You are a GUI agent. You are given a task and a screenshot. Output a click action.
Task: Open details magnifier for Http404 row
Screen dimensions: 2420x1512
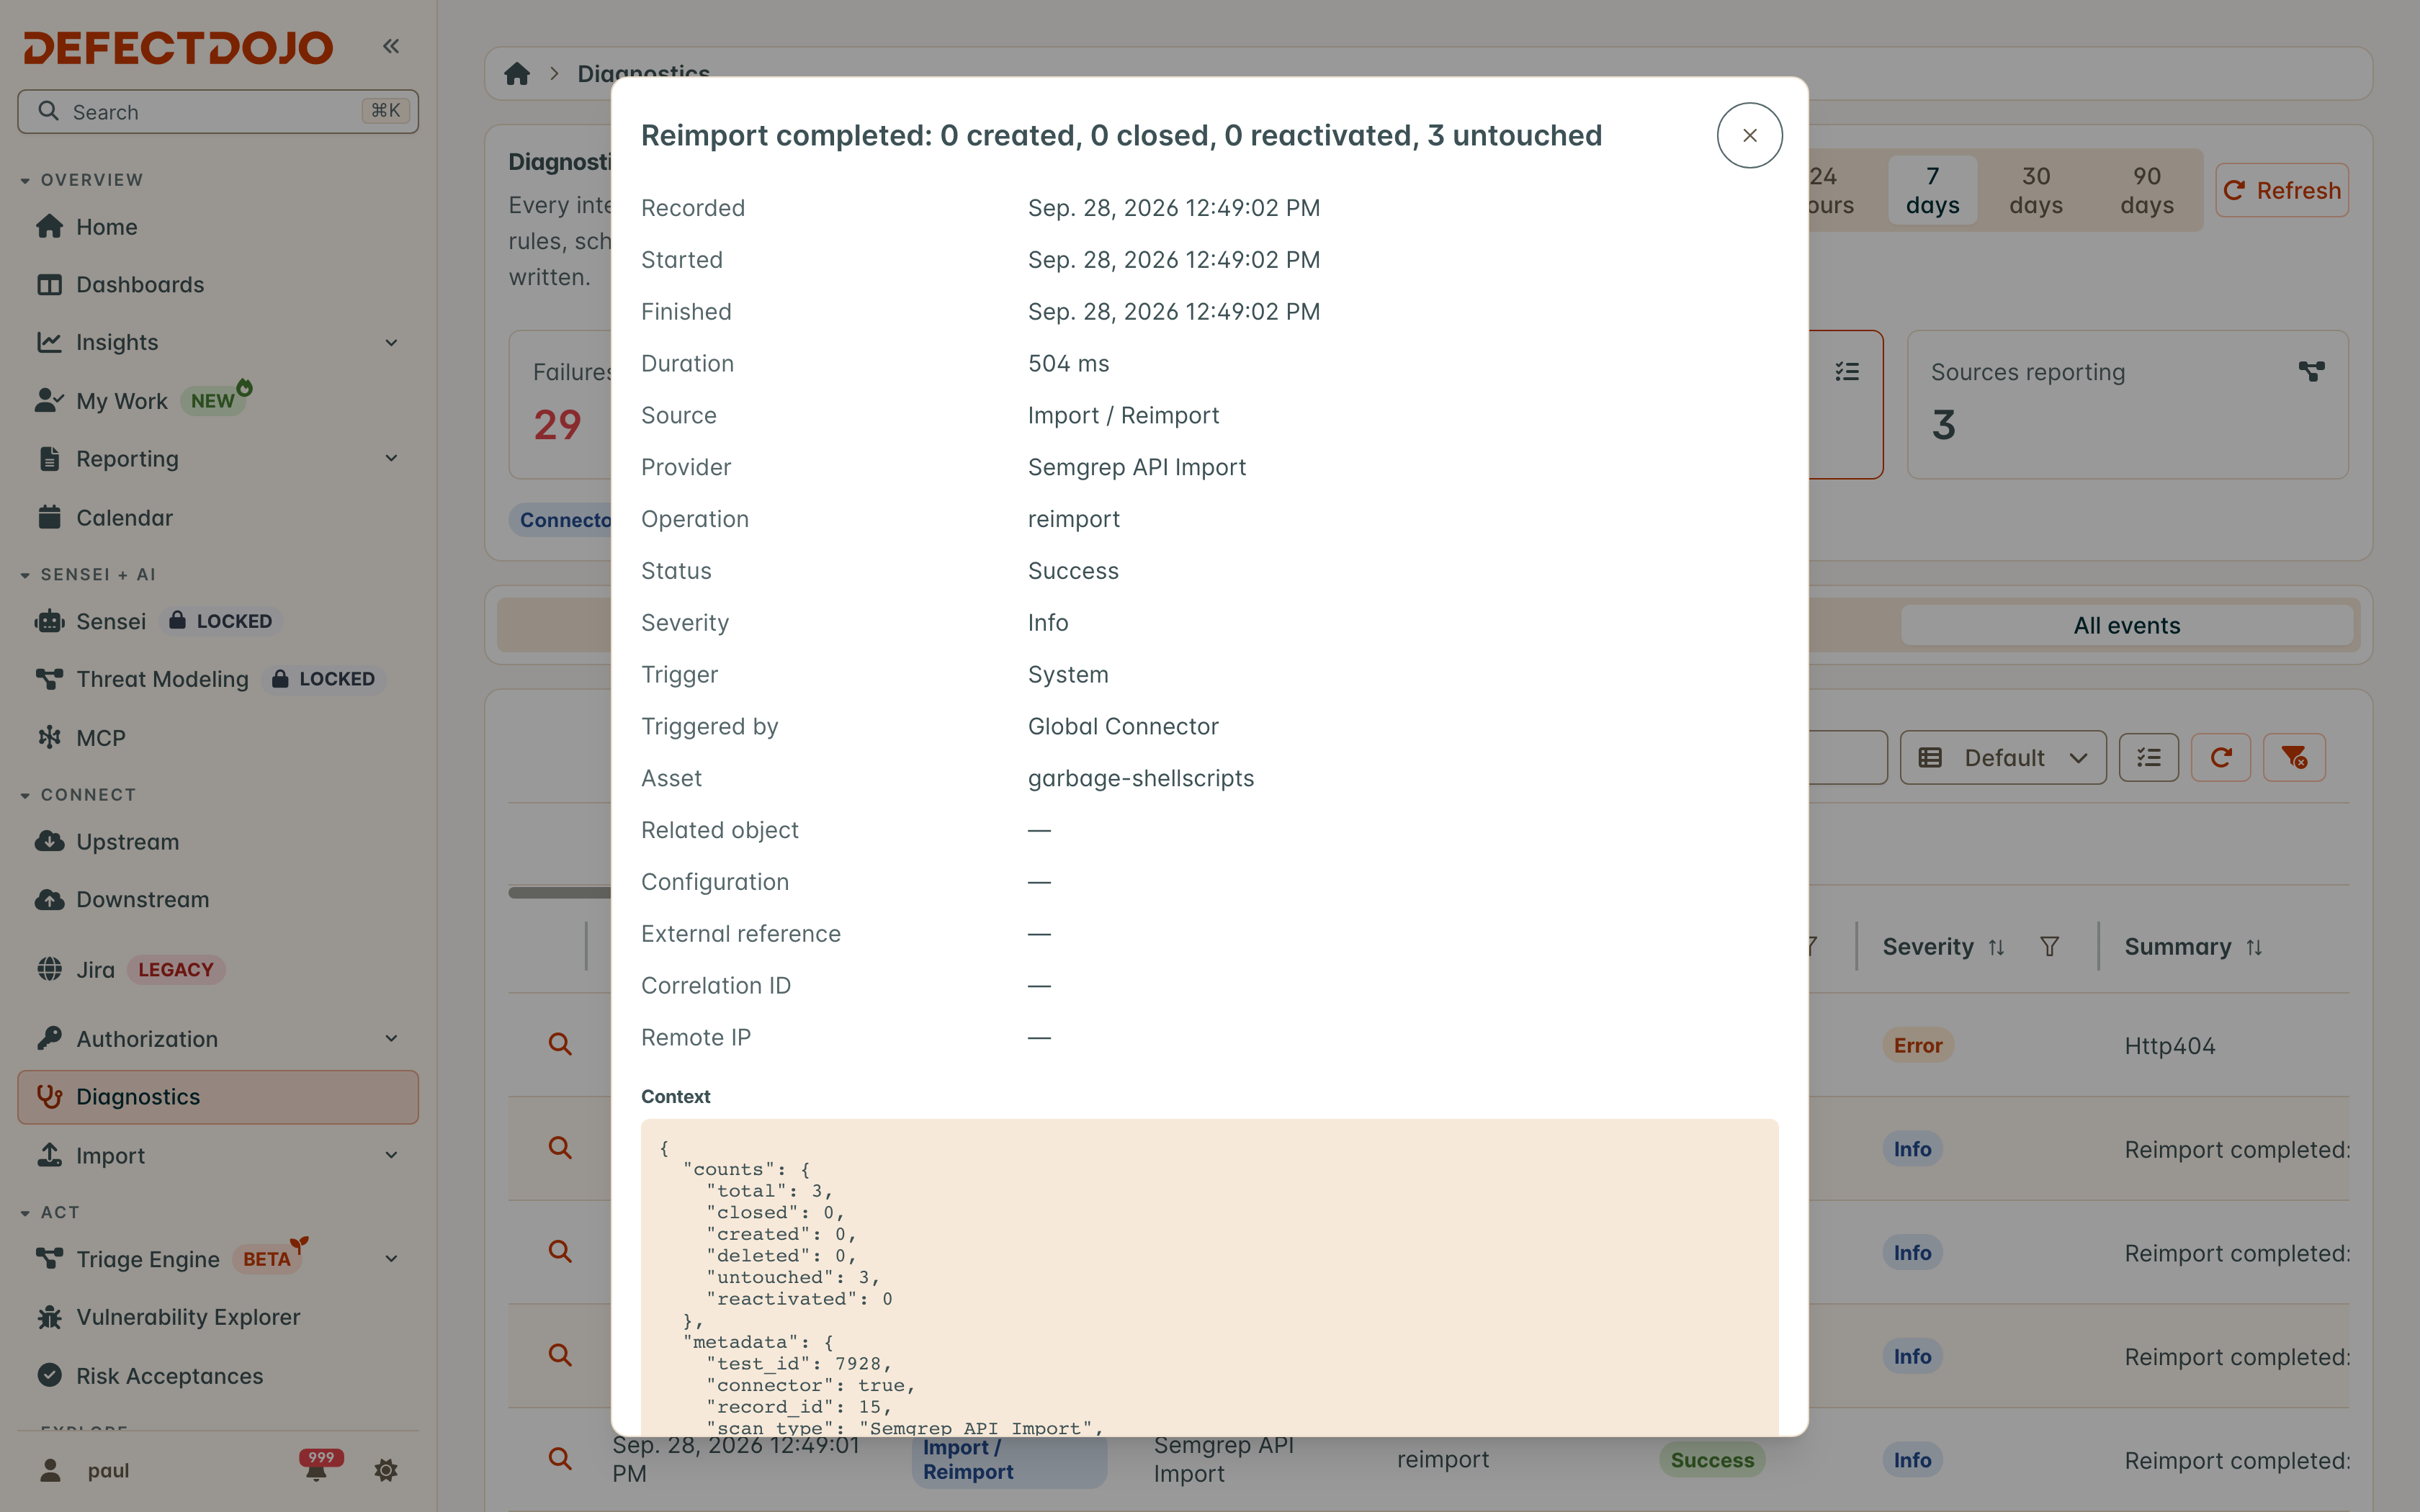tap(560, 1044)
